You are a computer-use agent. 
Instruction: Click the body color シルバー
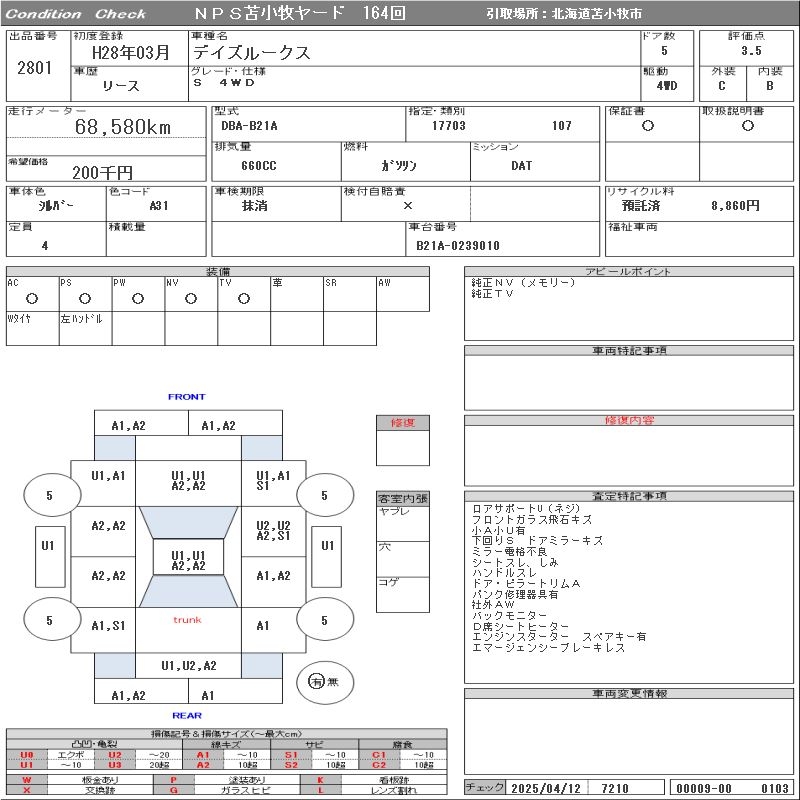(x=55, y=206)
